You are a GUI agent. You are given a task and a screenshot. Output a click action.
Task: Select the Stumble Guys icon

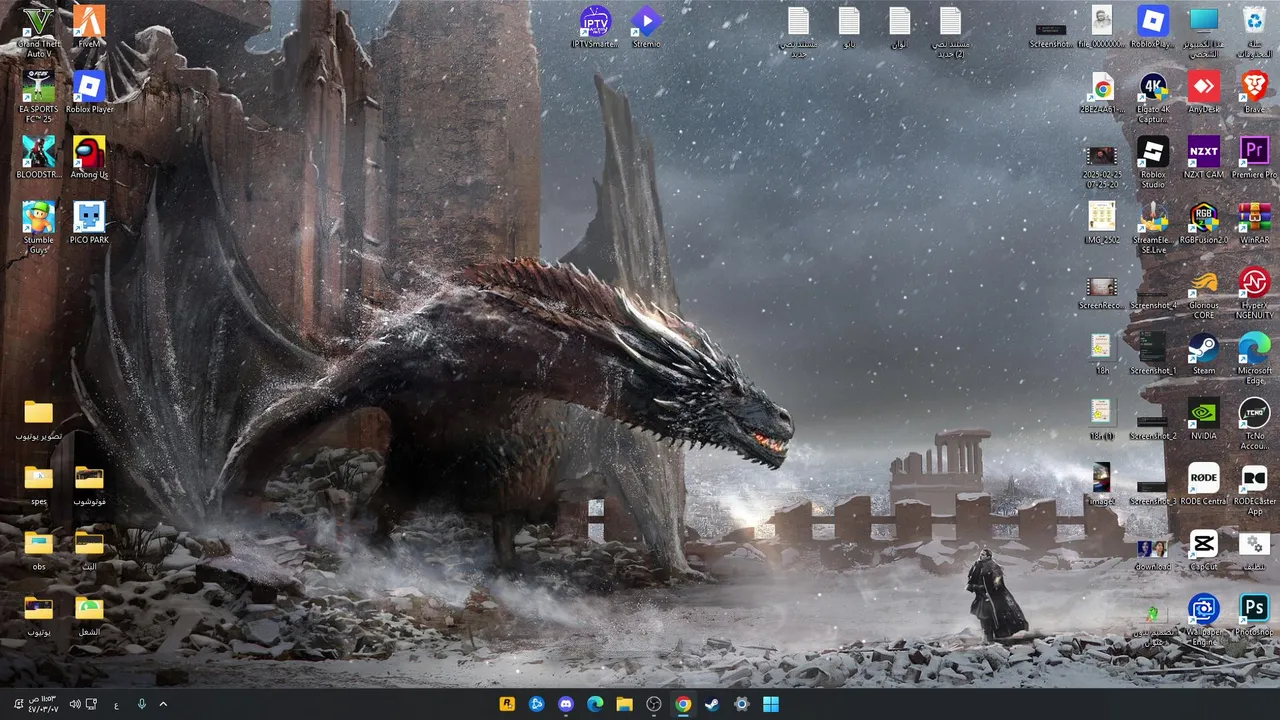[39, 227]
